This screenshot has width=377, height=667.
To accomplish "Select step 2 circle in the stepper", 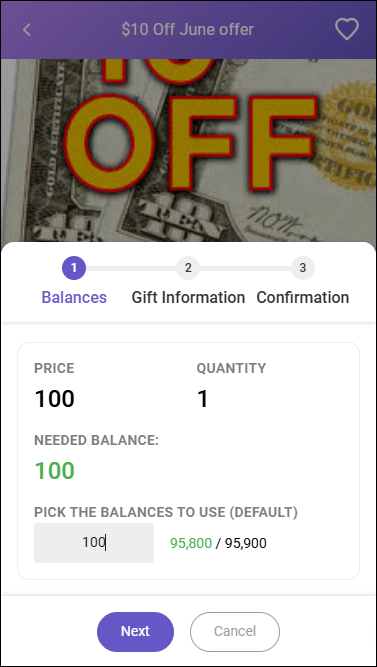I will click(x=188, y=268).
